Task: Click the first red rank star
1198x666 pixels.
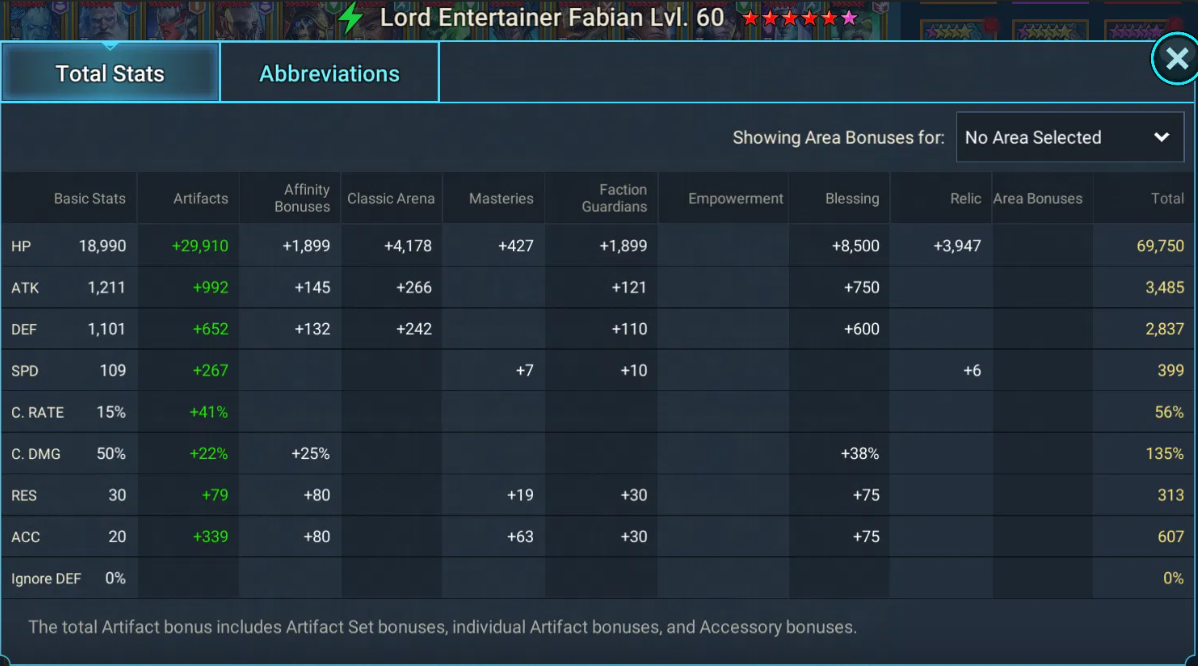Action: pyautogui.click(x=750, y=18)
